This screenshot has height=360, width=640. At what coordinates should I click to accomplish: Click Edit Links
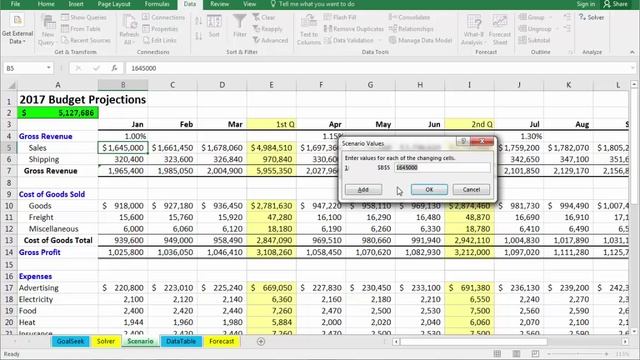pos(160,40)
